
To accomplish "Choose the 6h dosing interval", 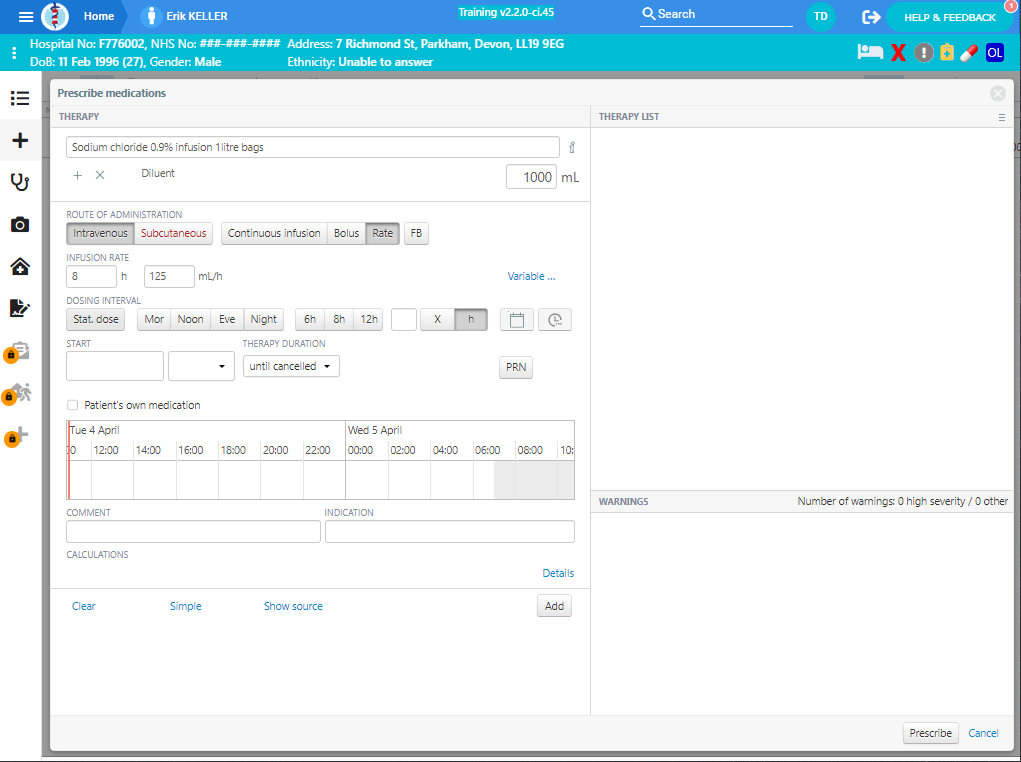I will click(x=310, y=320).
